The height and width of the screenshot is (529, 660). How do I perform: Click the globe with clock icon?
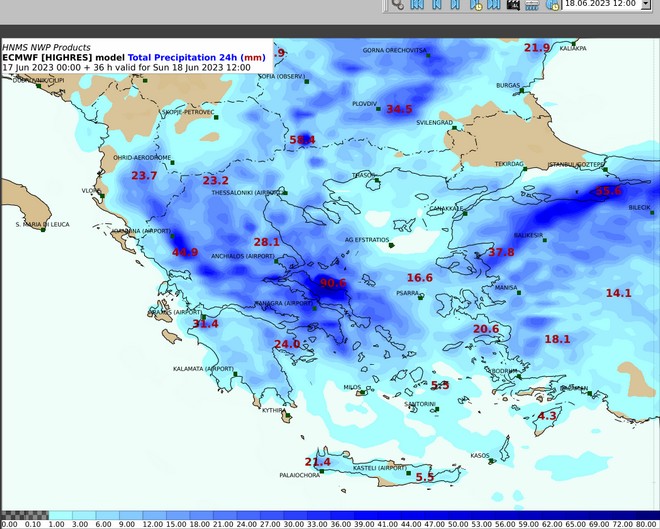[x=552, y=5]
